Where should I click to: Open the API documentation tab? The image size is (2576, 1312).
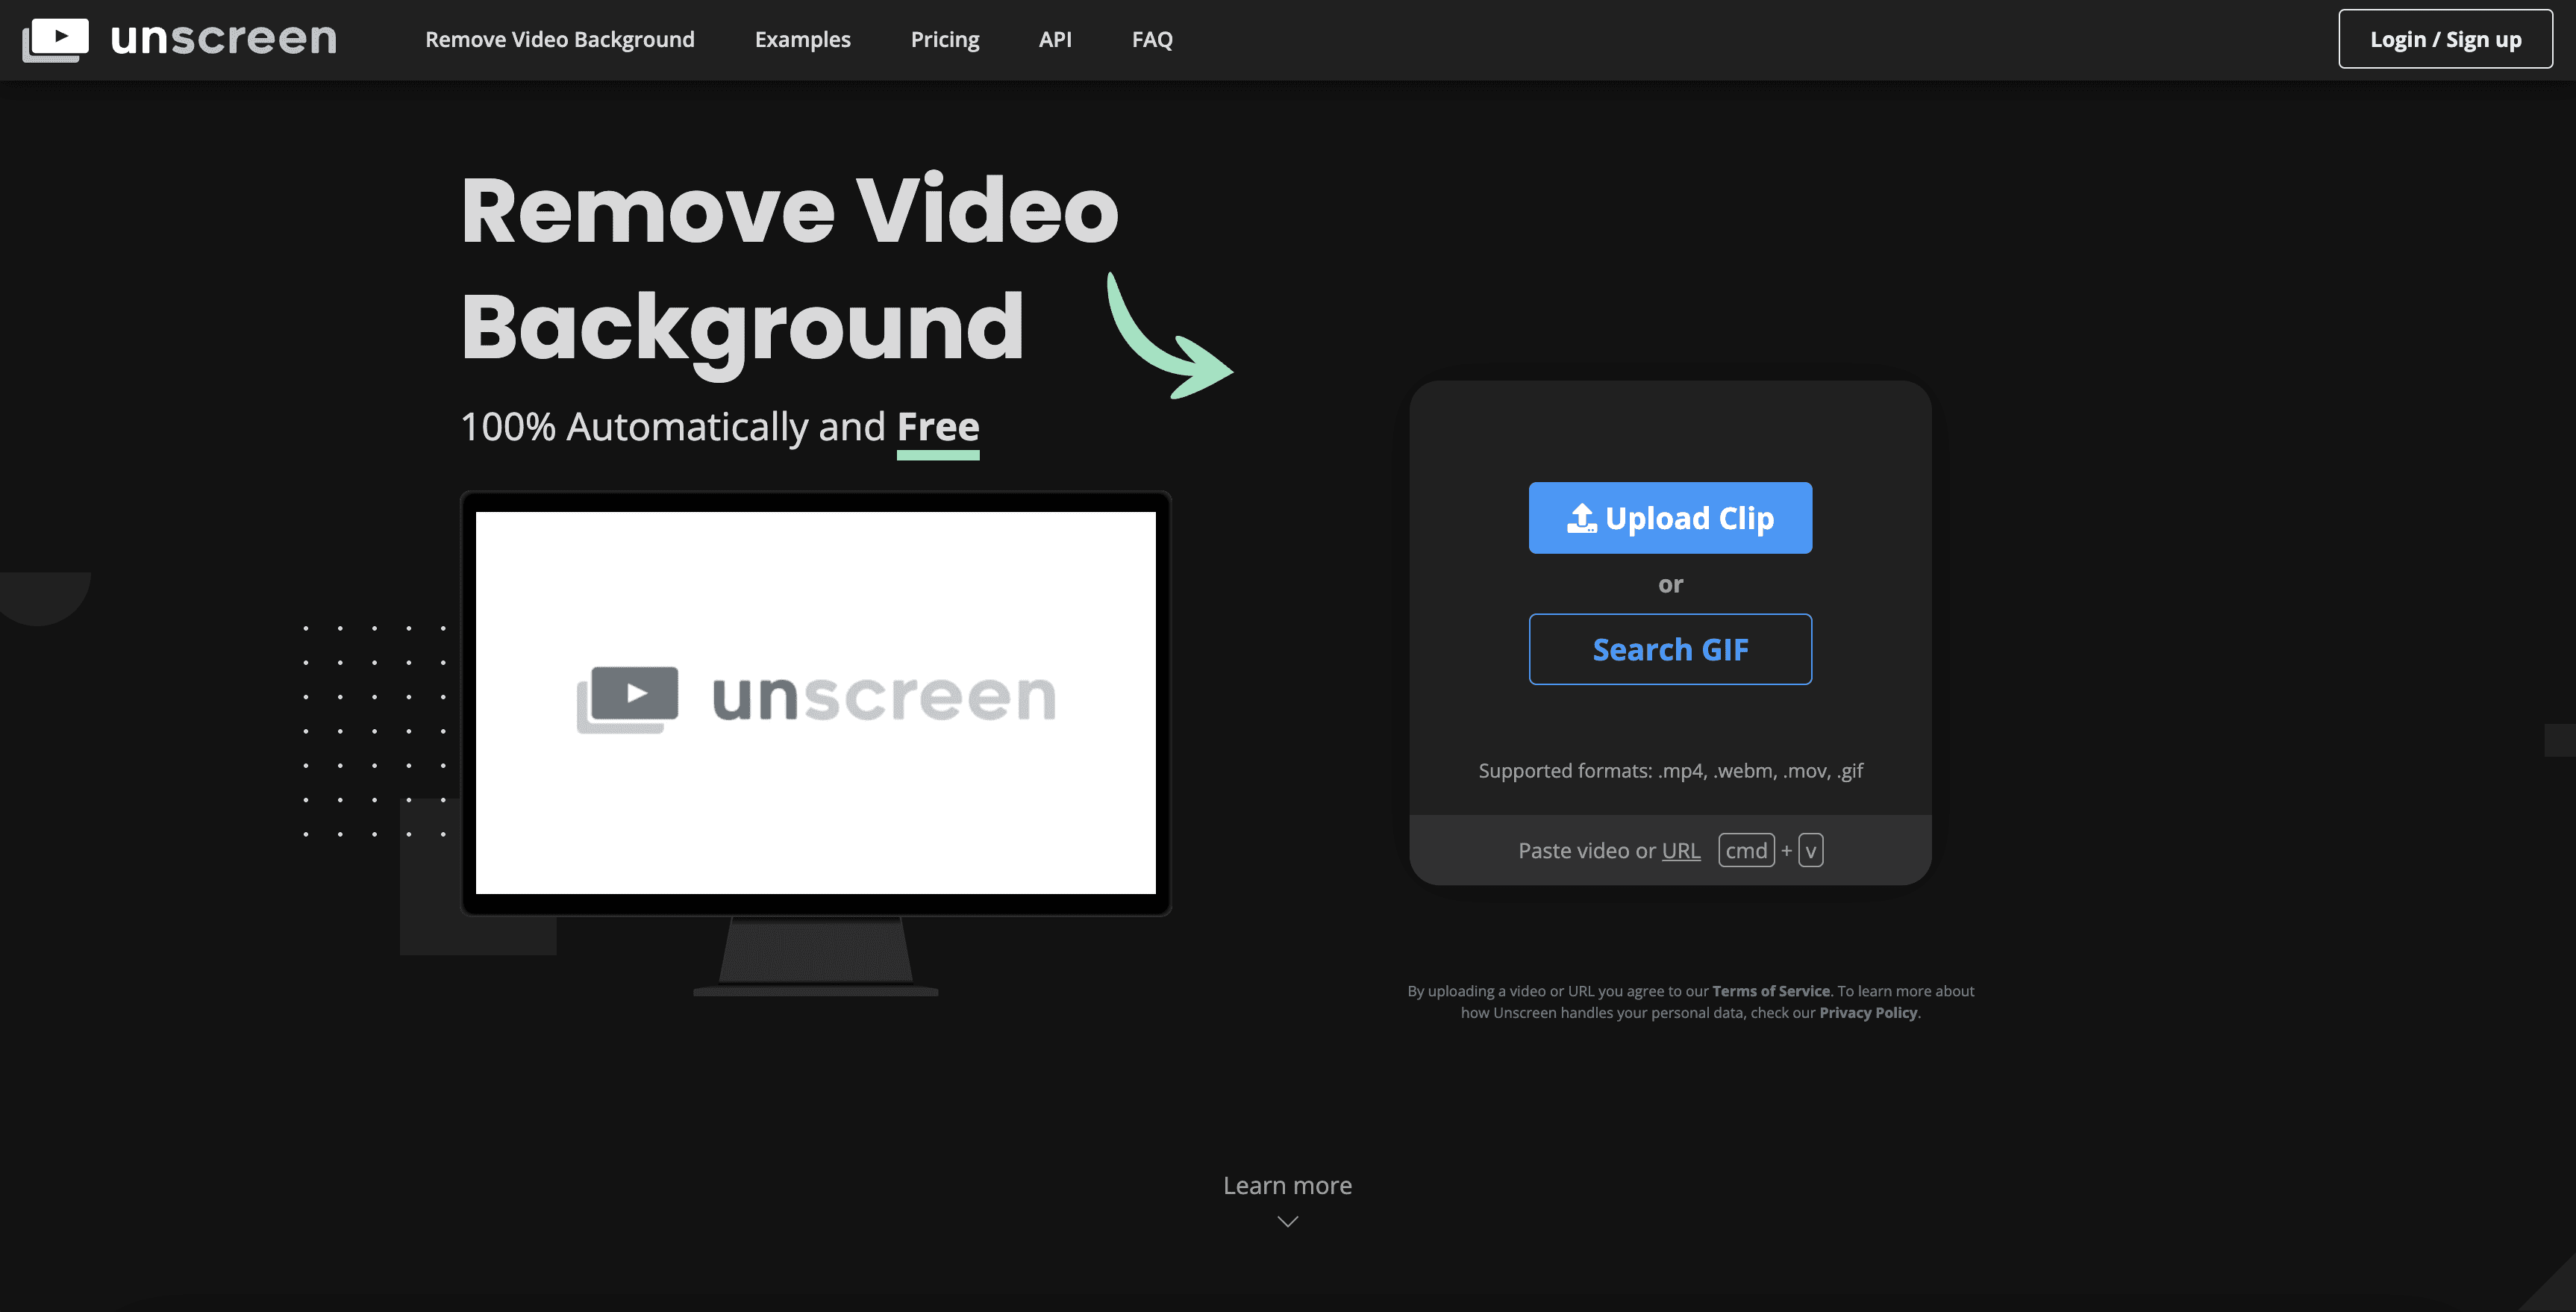1055,39
